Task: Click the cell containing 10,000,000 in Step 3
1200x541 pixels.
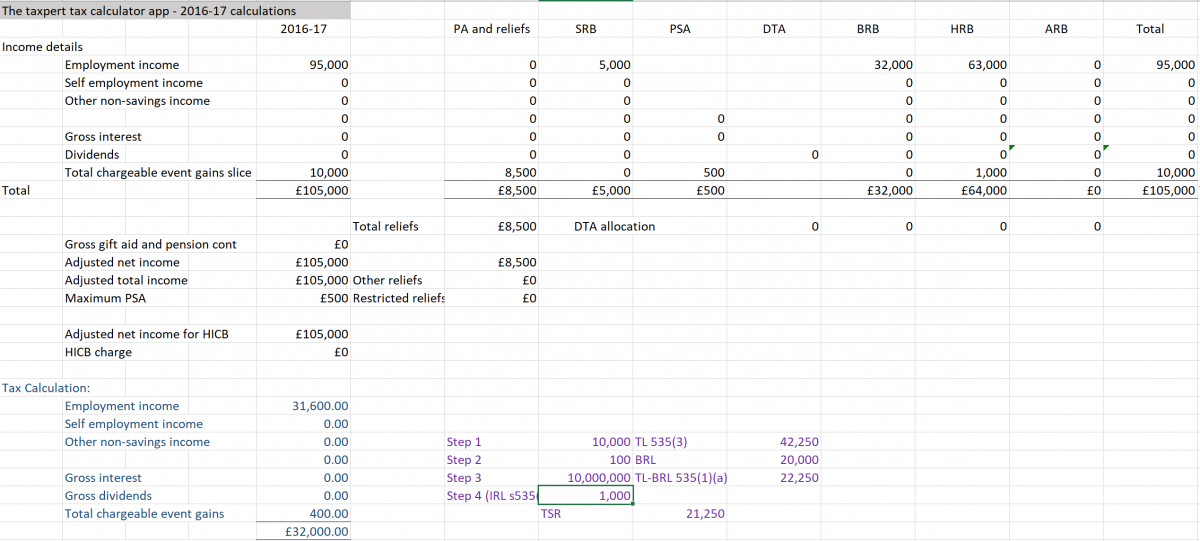Action: [598, 478]
